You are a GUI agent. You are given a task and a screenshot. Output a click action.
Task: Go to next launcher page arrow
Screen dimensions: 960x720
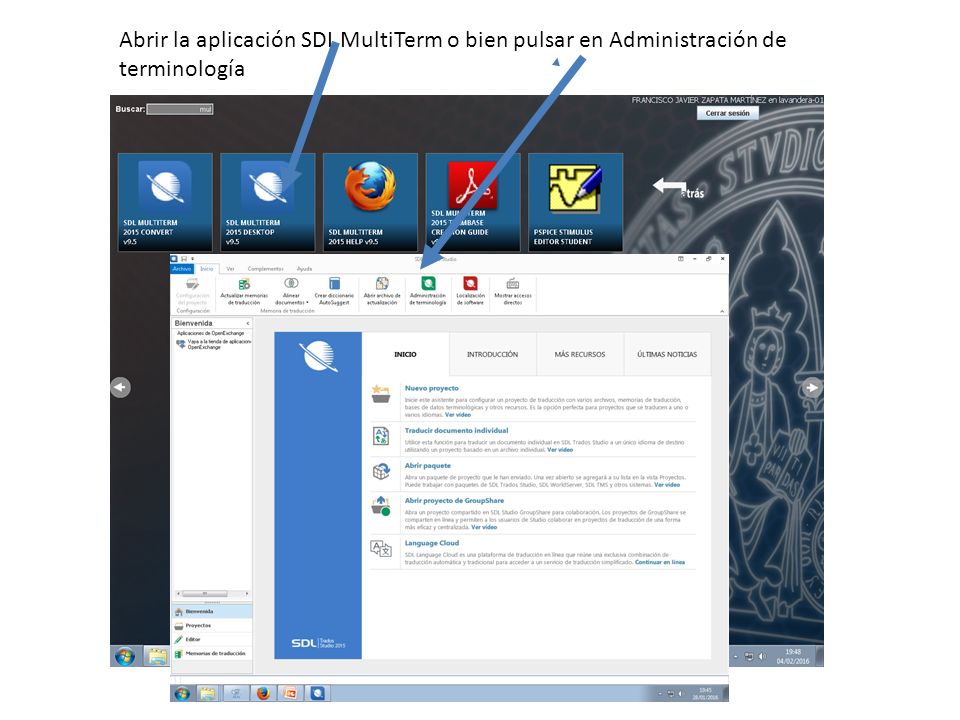coord(812,388)
